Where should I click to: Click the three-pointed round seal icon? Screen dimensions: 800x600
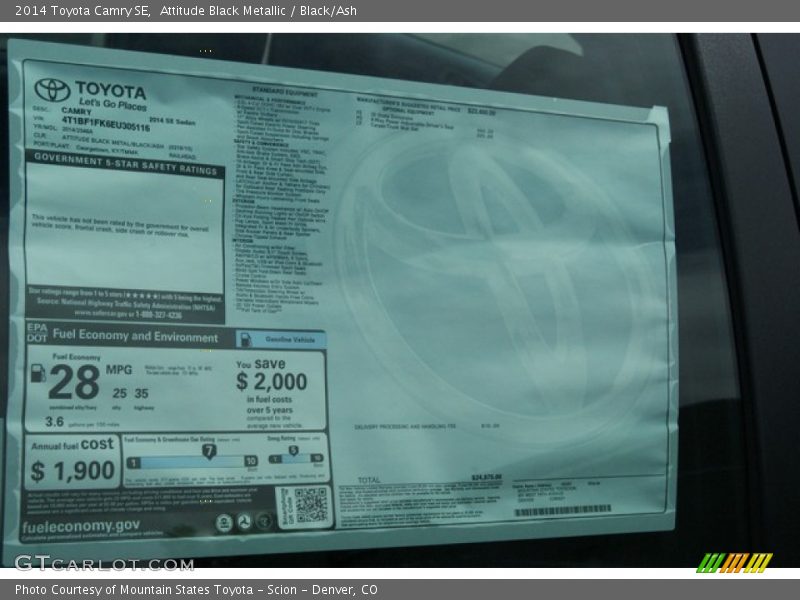(244, 522)
